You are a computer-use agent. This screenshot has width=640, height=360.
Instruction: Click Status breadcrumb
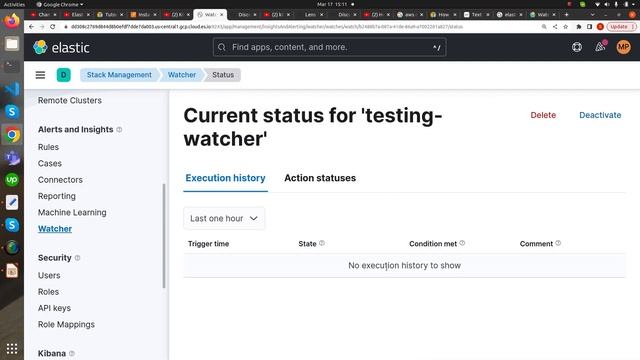coord(223,75)
